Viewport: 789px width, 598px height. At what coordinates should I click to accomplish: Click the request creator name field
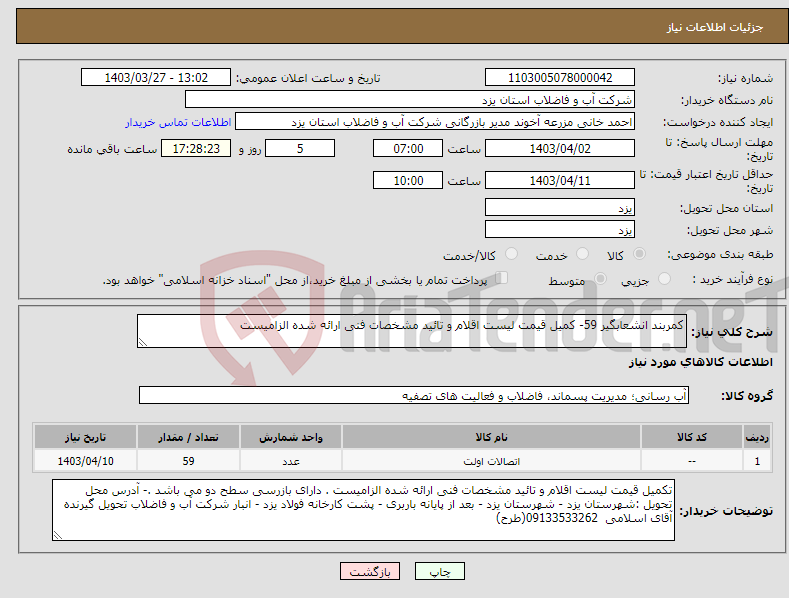tap(435, 122)
